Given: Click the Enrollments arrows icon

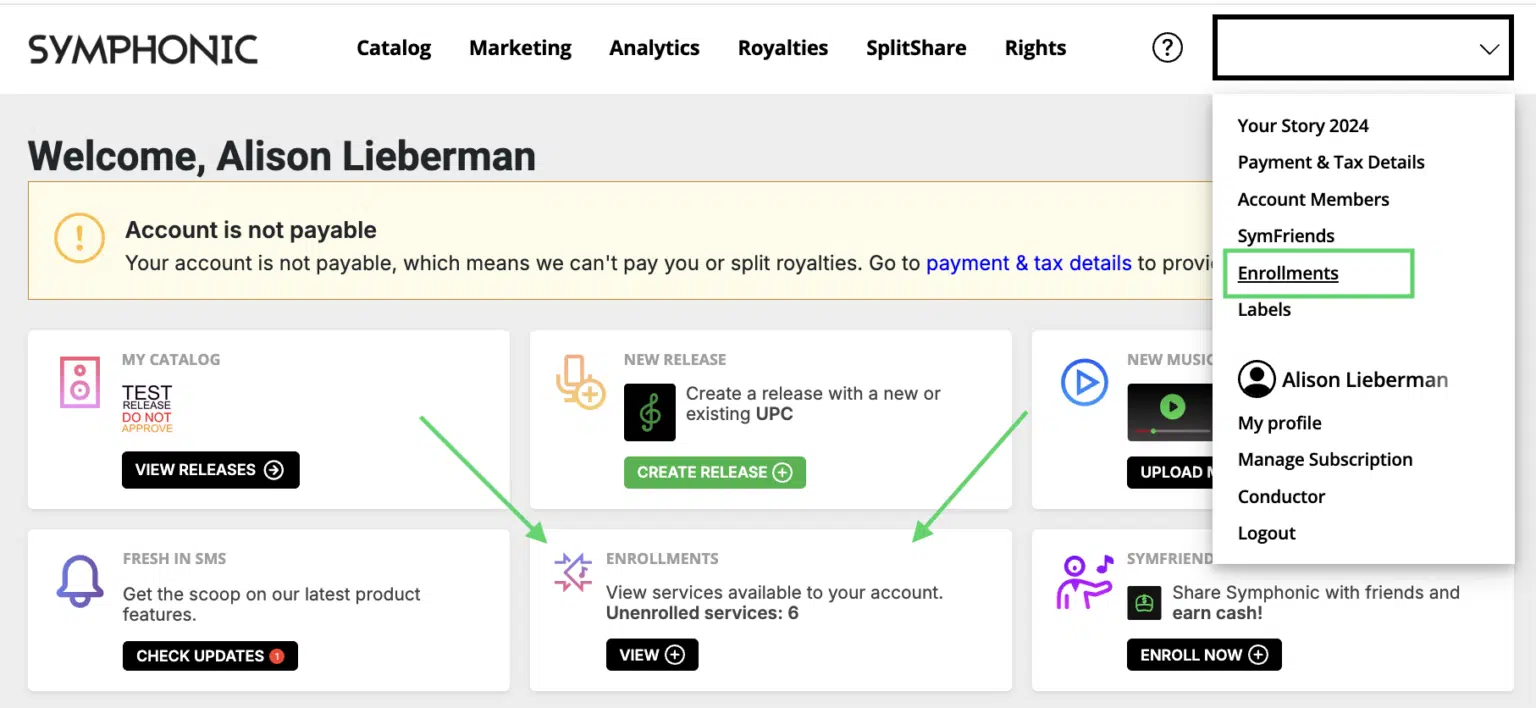Looking at the screenshot, I should 573,572.
